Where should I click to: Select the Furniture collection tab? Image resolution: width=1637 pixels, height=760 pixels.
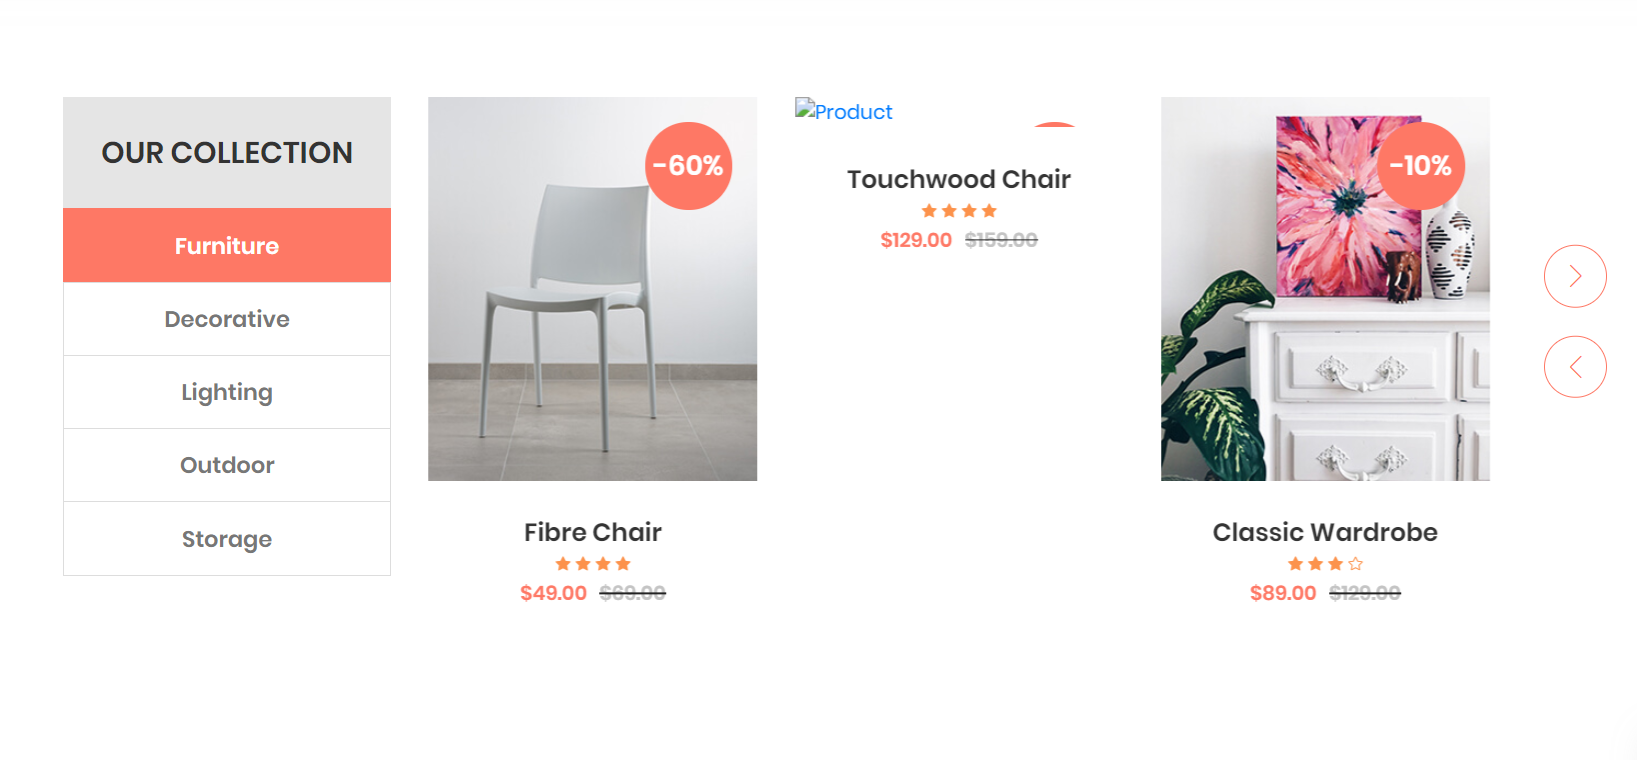tap(227, 245)
